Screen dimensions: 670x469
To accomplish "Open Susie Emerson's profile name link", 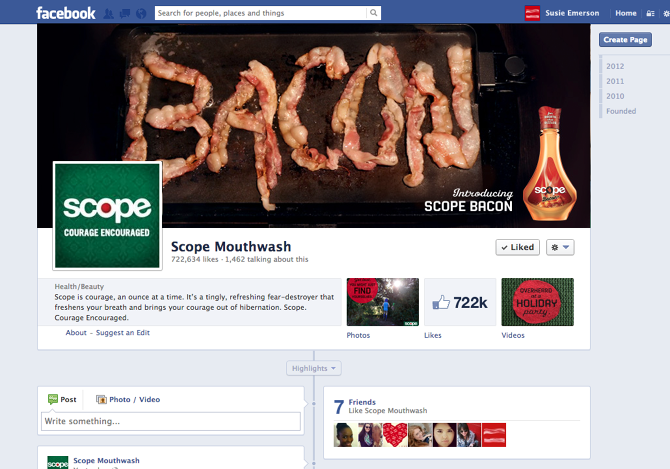I will [572, 13].
